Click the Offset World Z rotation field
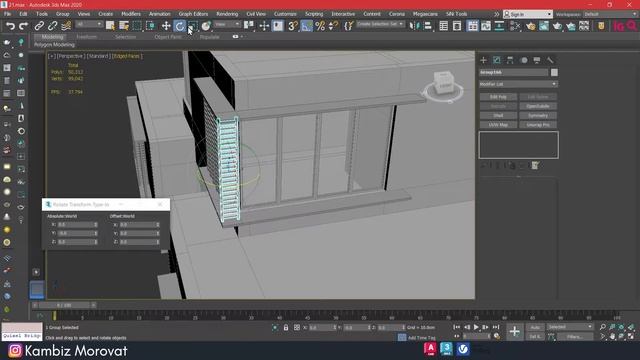Screen dimensions: 640x360 pos(139,242)
